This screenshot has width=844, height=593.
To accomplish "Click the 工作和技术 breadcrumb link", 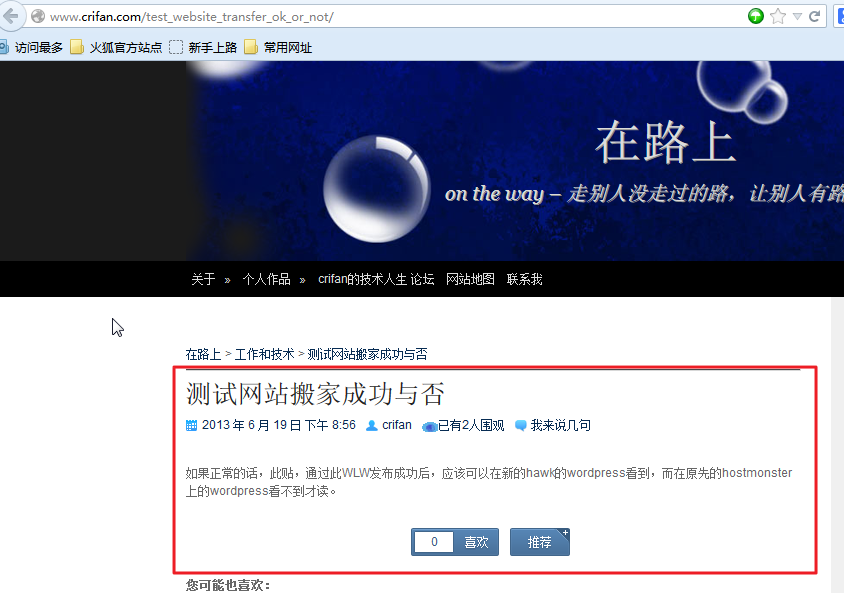I will (x=264, y=354).
